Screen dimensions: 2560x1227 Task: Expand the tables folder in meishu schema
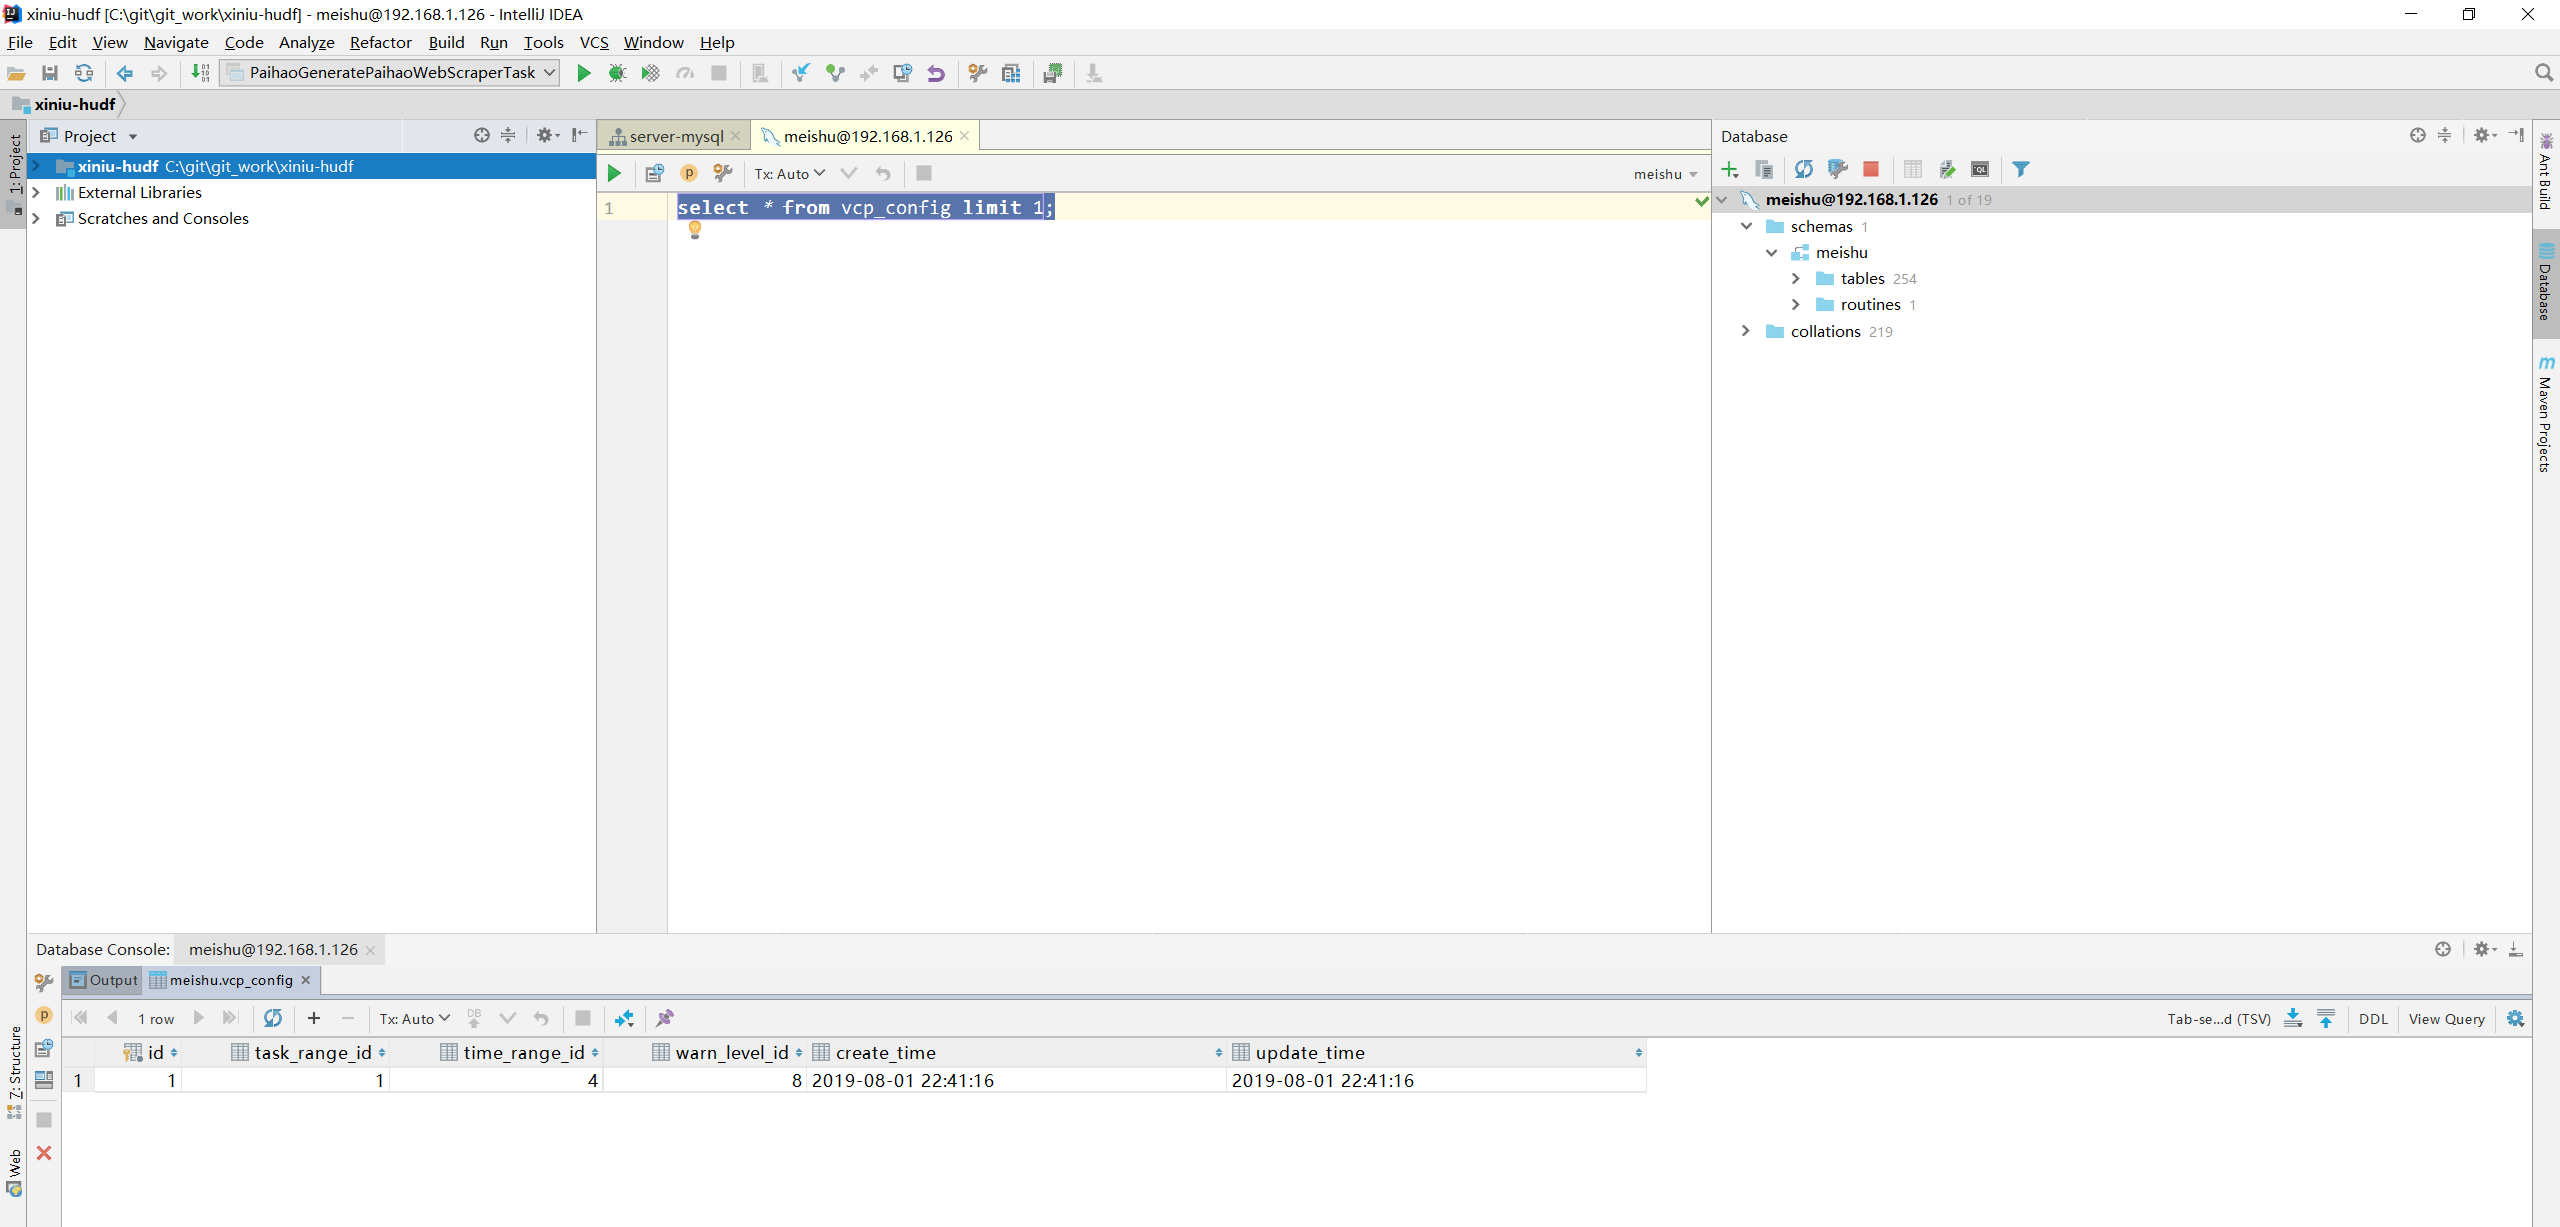coord(1796,279)
